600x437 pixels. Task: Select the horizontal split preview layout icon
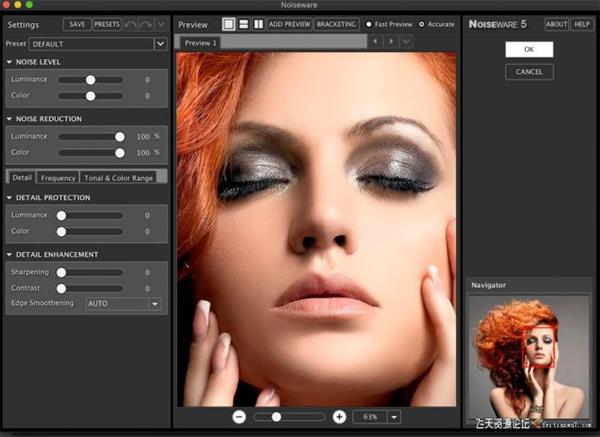(243, 23)
